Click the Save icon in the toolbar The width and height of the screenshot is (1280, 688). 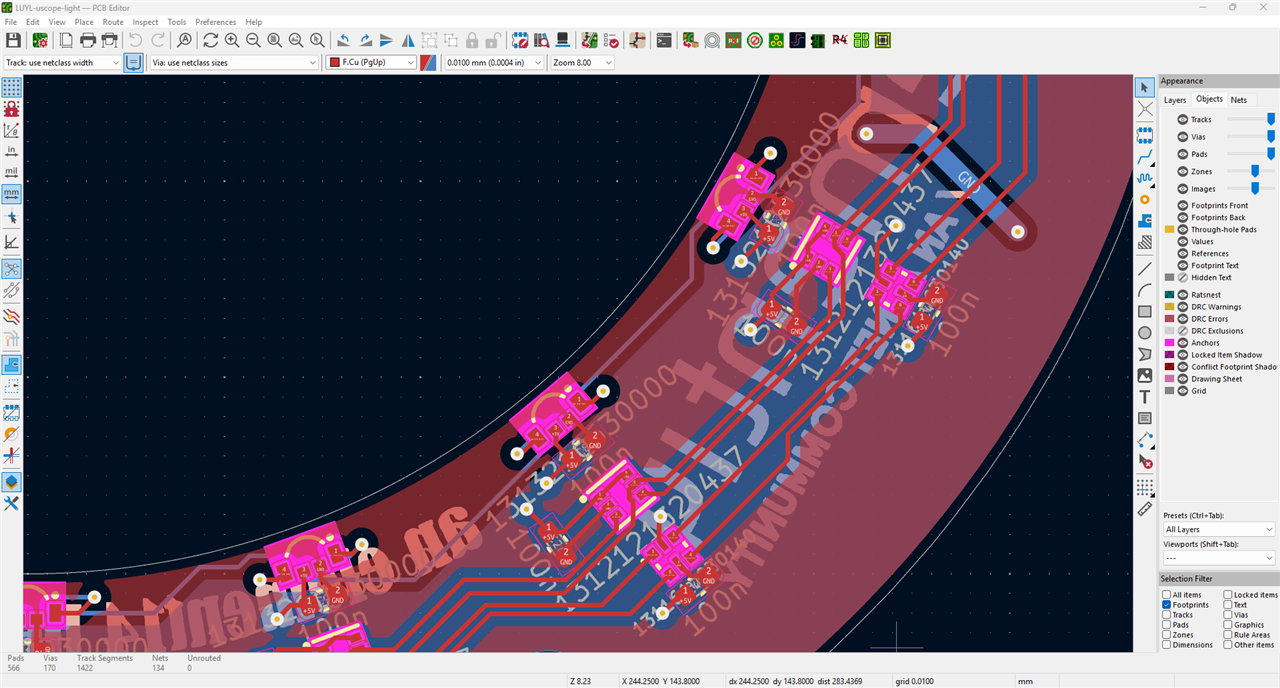click(13, 41)
